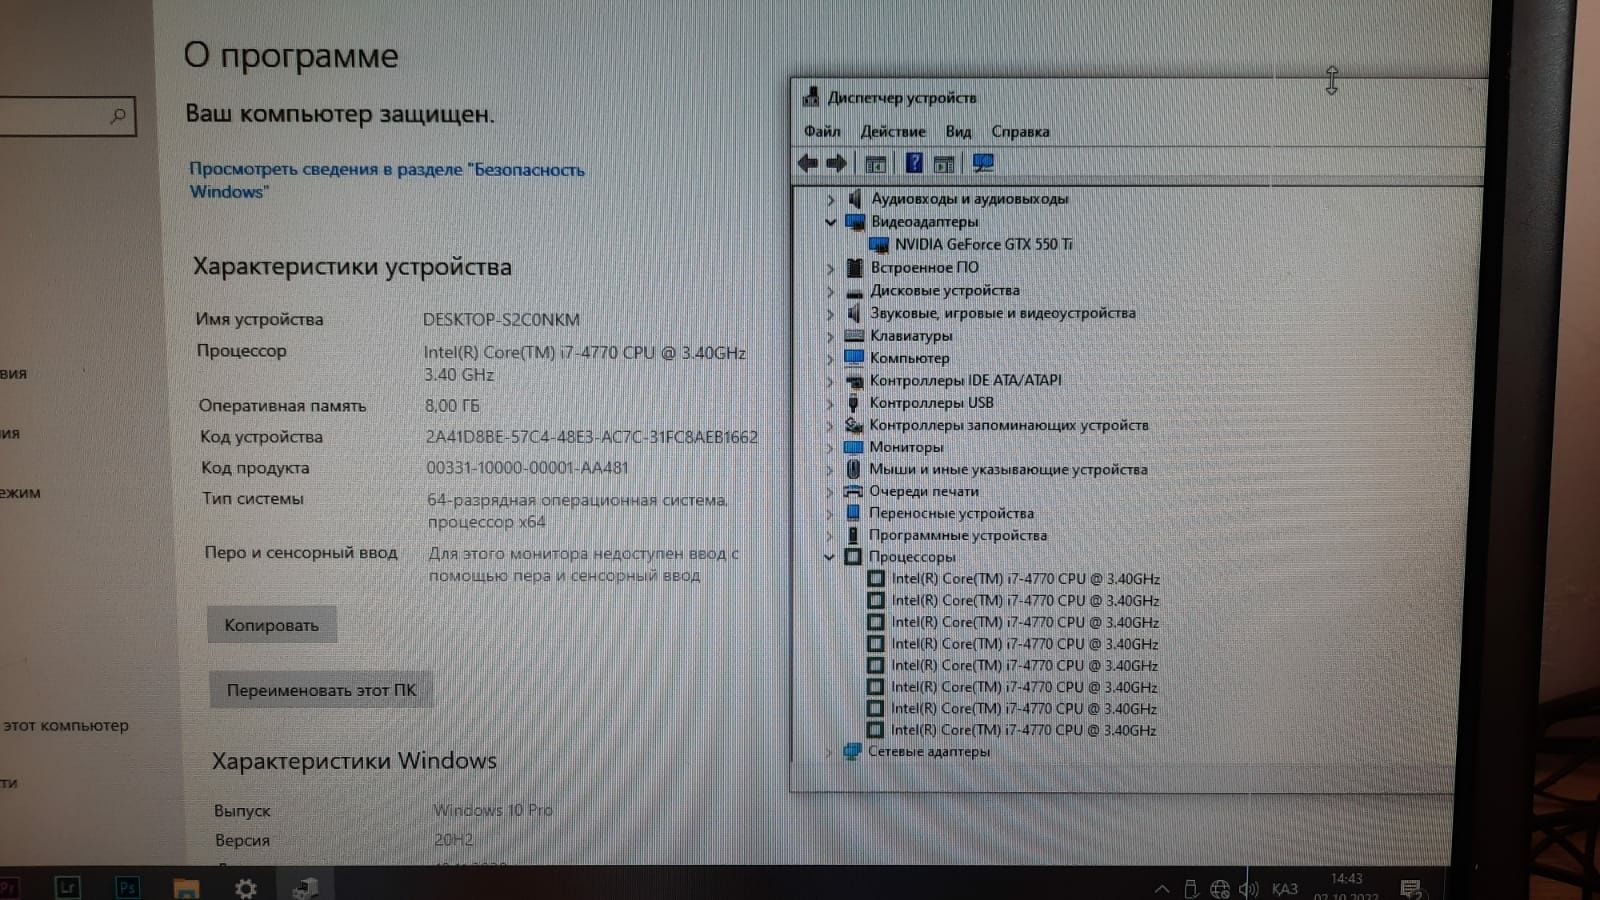Click the Settings gear icon in taskbar
The width and height of the screenshot is (1600, 900).
246,887
